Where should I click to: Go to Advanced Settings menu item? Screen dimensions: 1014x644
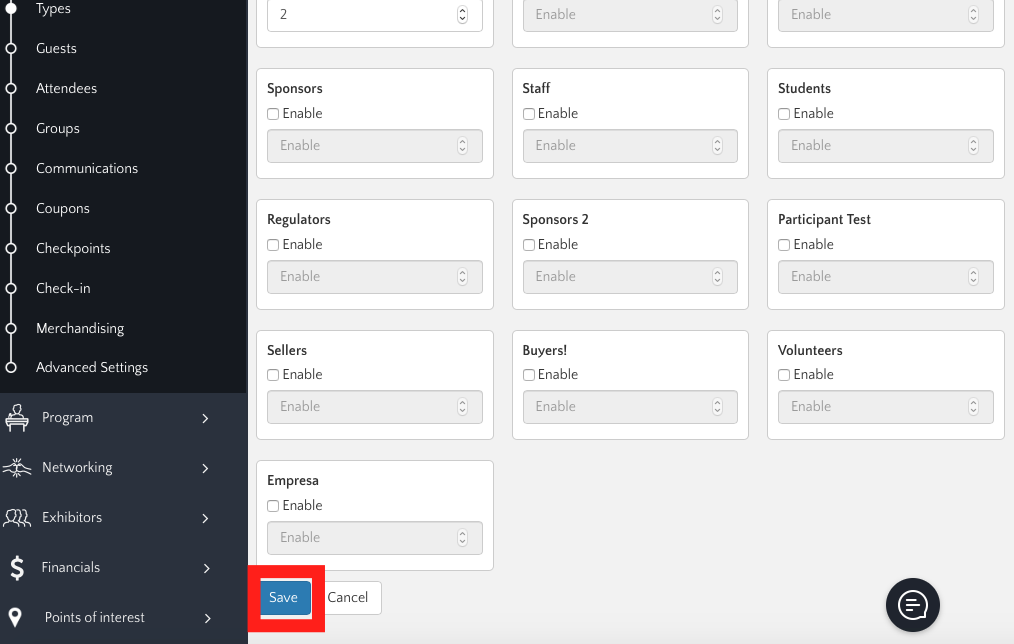[x=92, y=367]
